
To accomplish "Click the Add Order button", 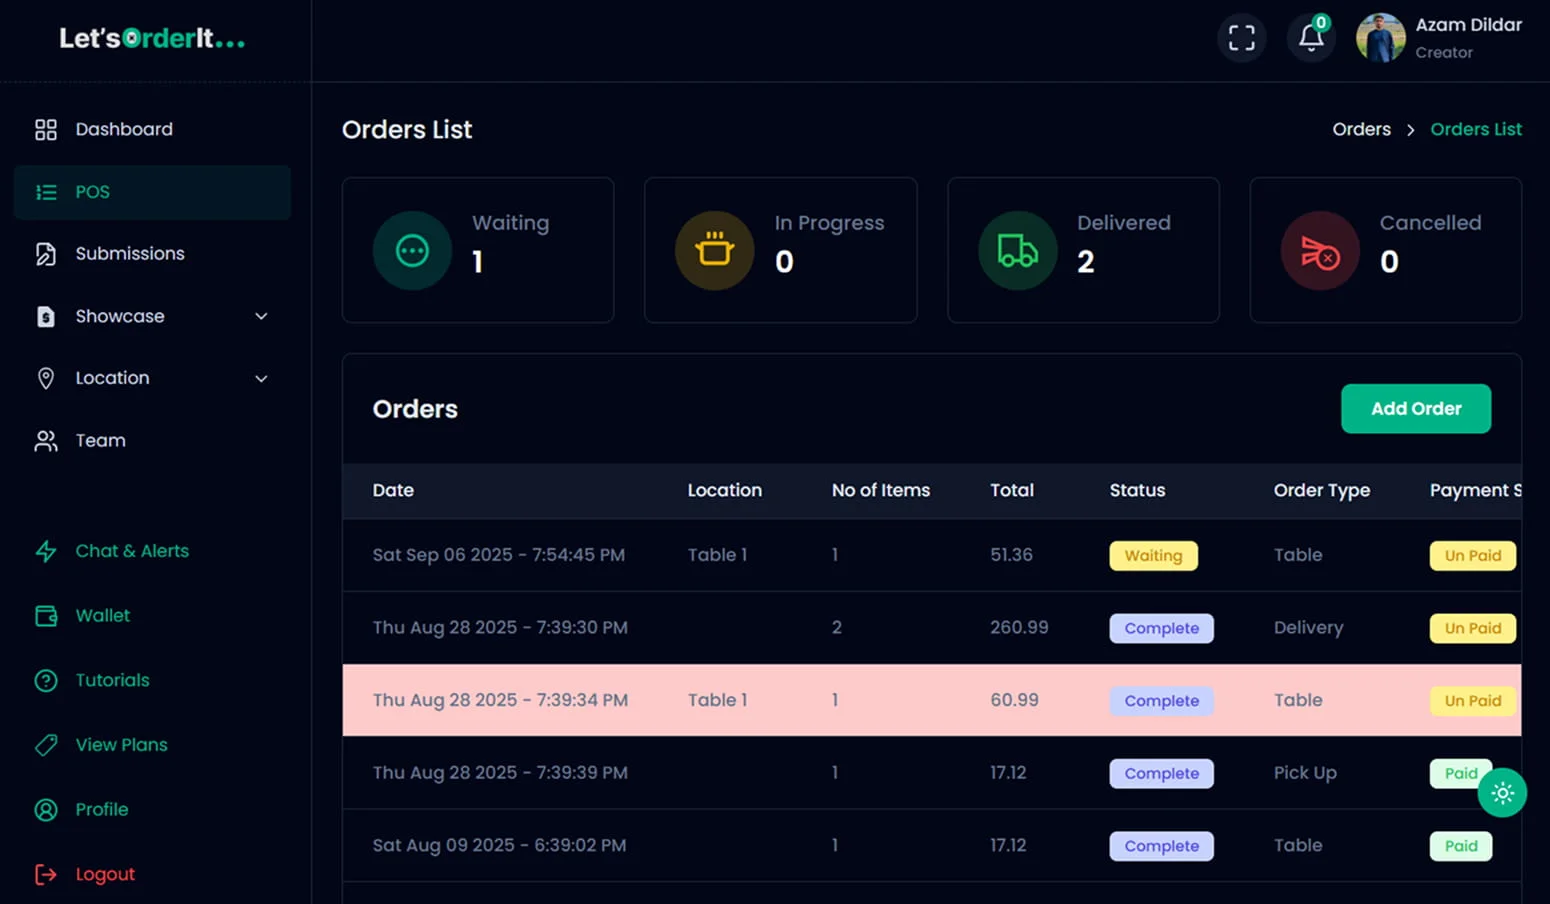I will [x=1415, y=408].
